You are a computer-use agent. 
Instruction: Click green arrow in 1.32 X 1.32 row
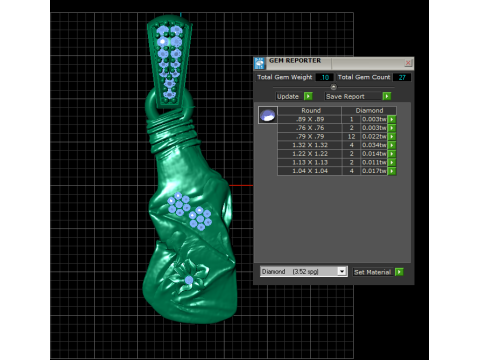(x=392, y=145)
